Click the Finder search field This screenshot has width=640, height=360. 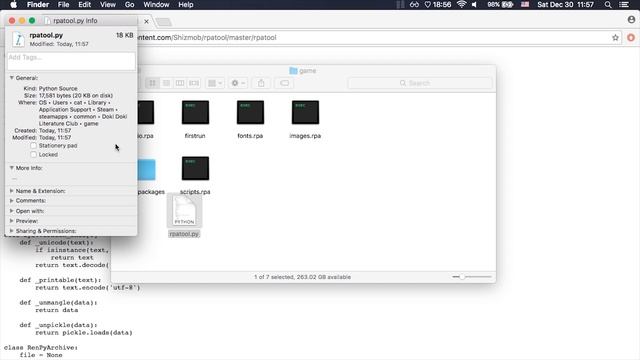[x=420, y=83]
